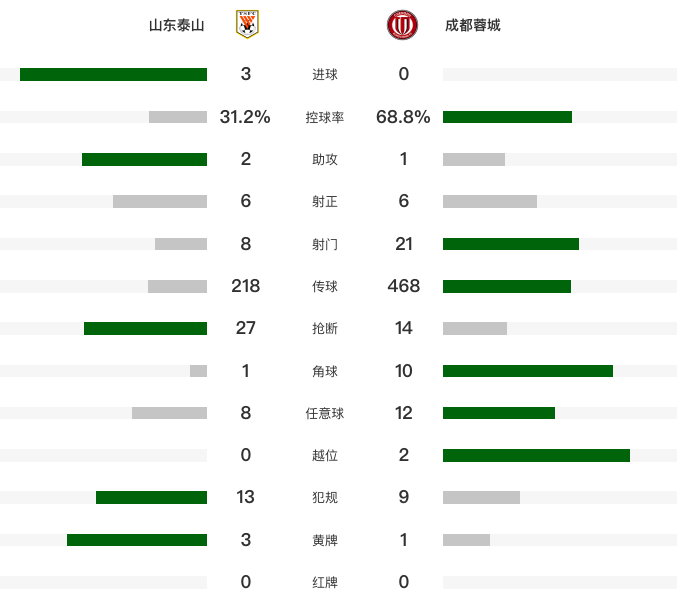
Task: Select the 黄牌 yellow cards label
Action: pyautogui.click(x=325, y=540)
